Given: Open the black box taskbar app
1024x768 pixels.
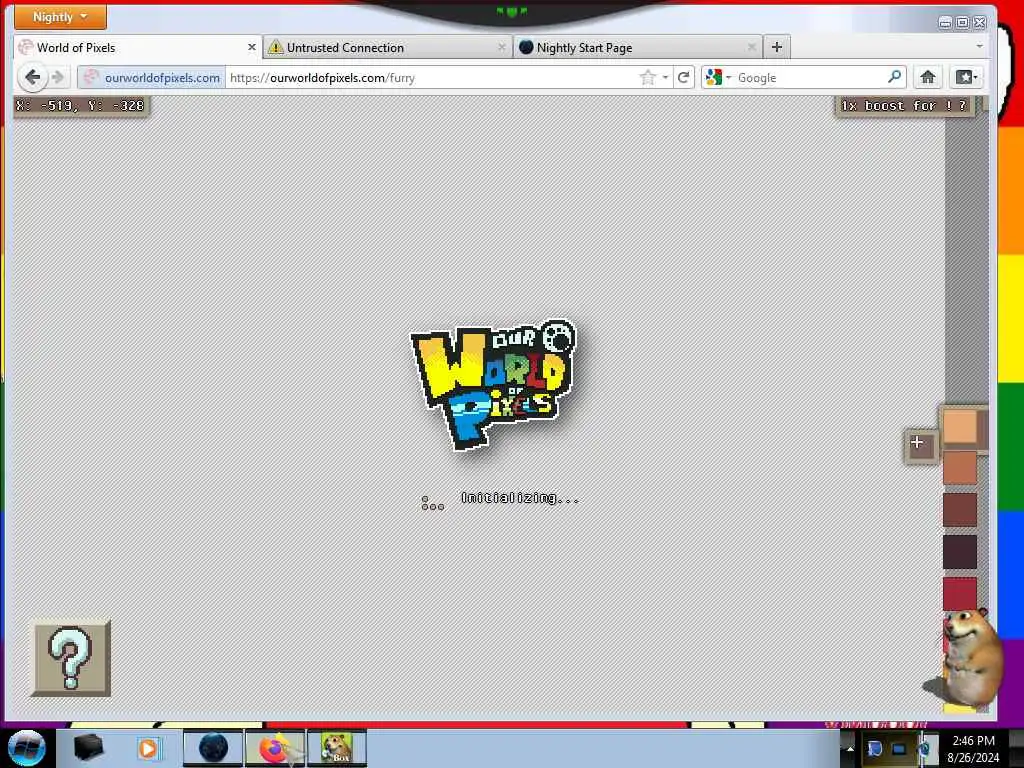Looking at the screenshot, I should pyautogui.click(x=89, y=748).
